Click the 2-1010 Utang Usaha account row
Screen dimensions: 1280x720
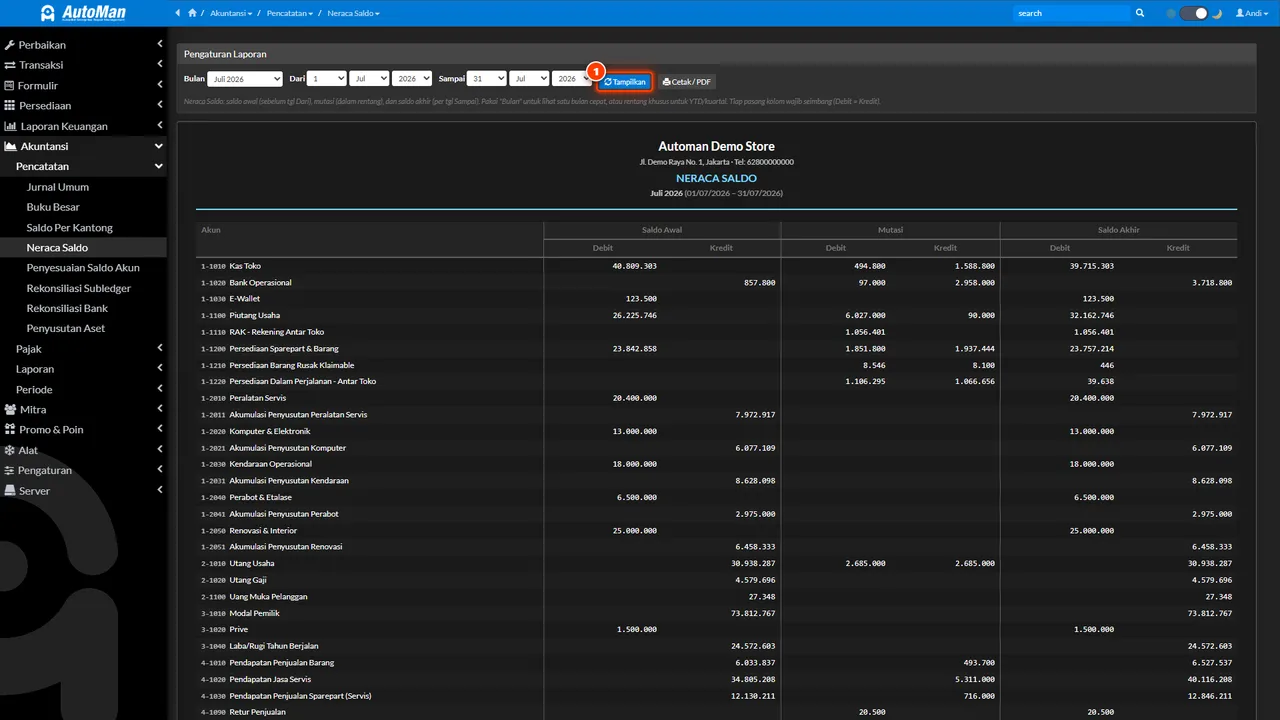716,563
